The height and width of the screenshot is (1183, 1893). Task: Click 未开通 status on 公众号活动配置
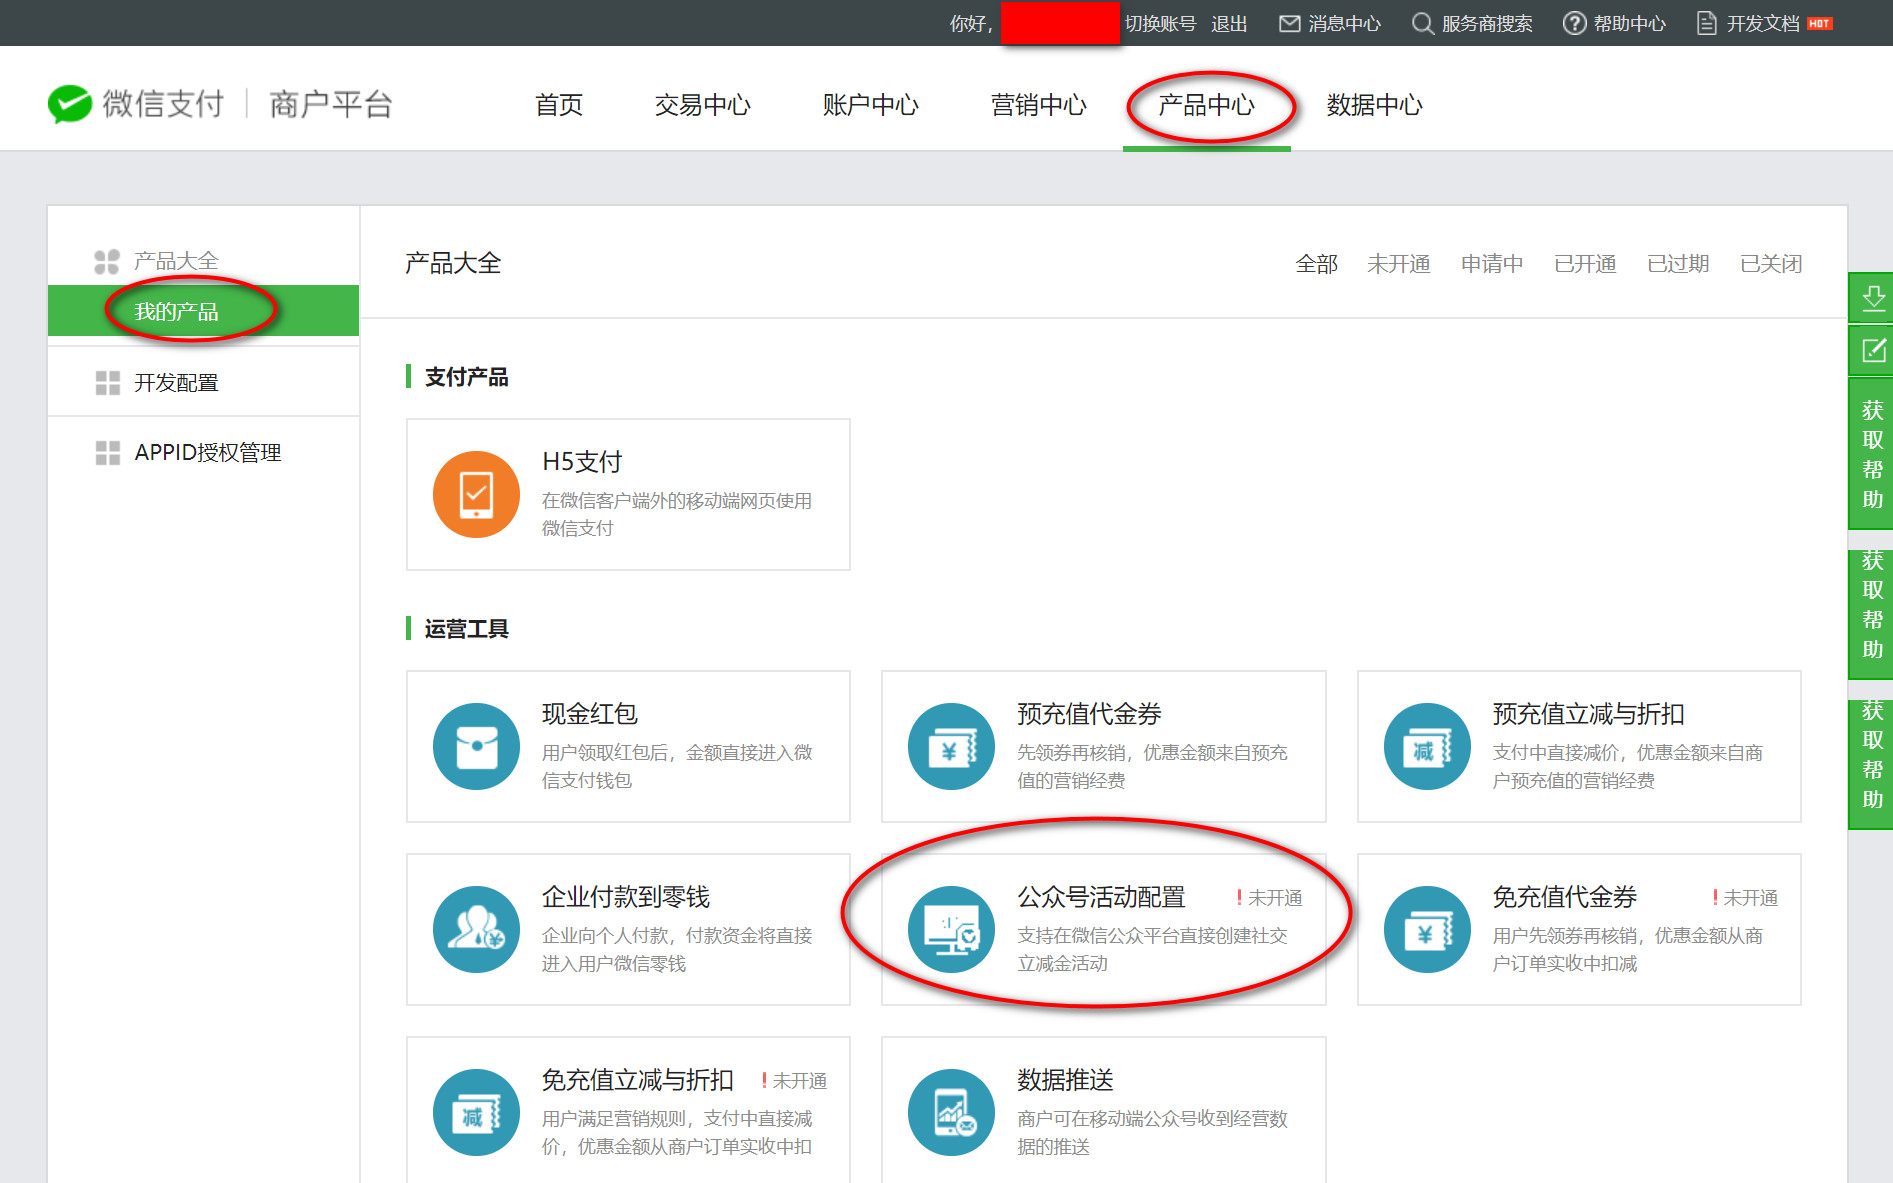[1269, 898]
